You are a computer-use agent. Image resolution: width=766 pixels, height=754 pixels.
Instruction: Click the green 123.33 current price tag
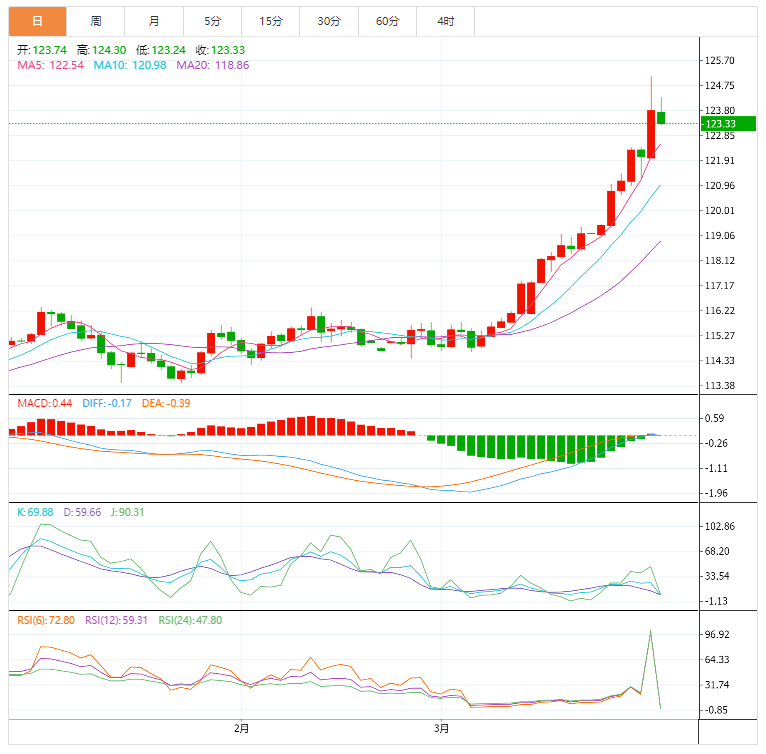[720, 124]
